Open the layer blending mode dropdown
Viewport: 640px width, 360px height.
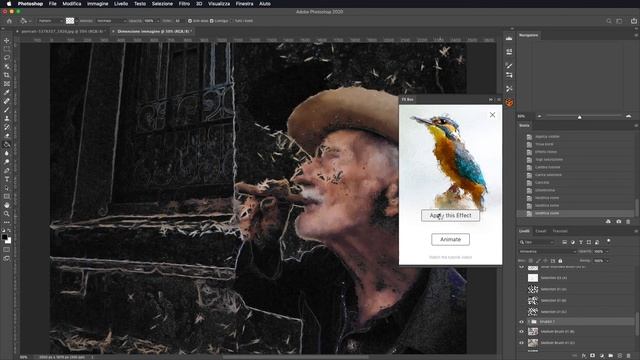point(547,251)
